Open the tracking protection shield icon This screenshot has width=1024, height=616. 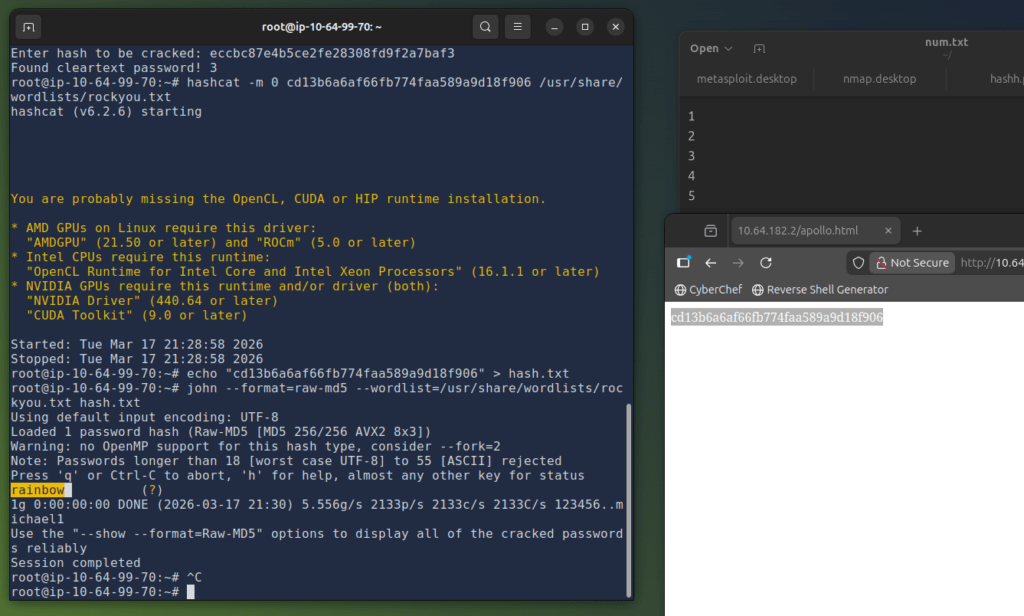858,263
